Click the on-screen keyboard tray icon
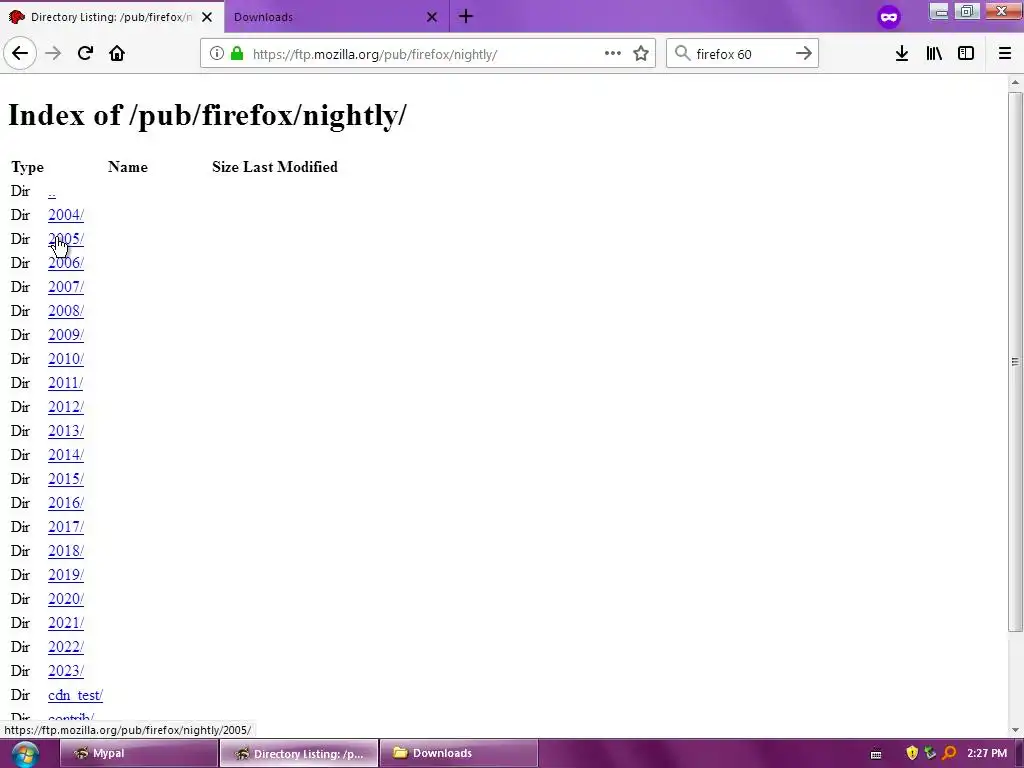1024x768 pixels. (876, 754)
